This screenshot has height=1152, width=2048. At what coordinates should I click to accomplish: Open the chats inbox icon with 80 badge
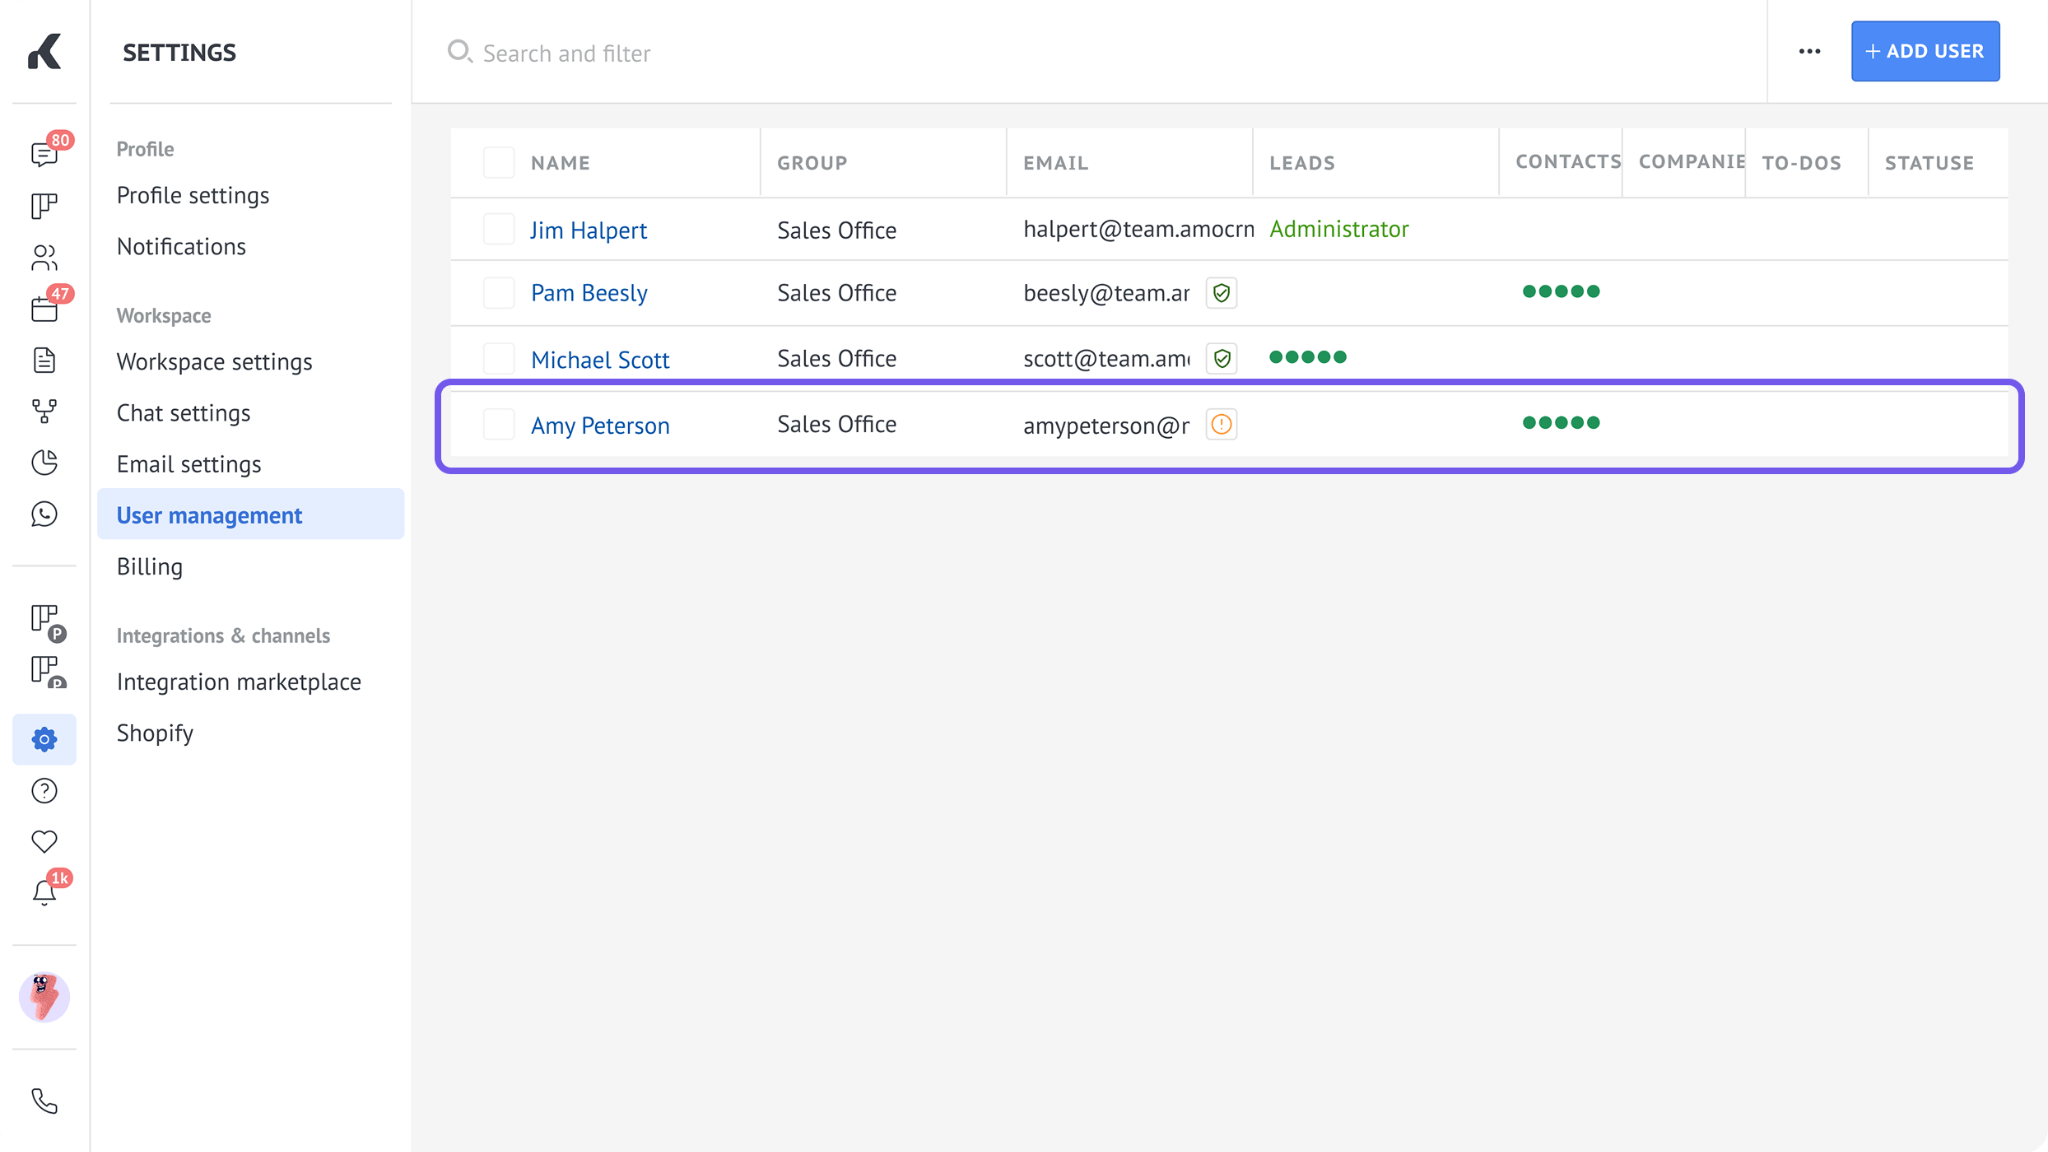44,154
